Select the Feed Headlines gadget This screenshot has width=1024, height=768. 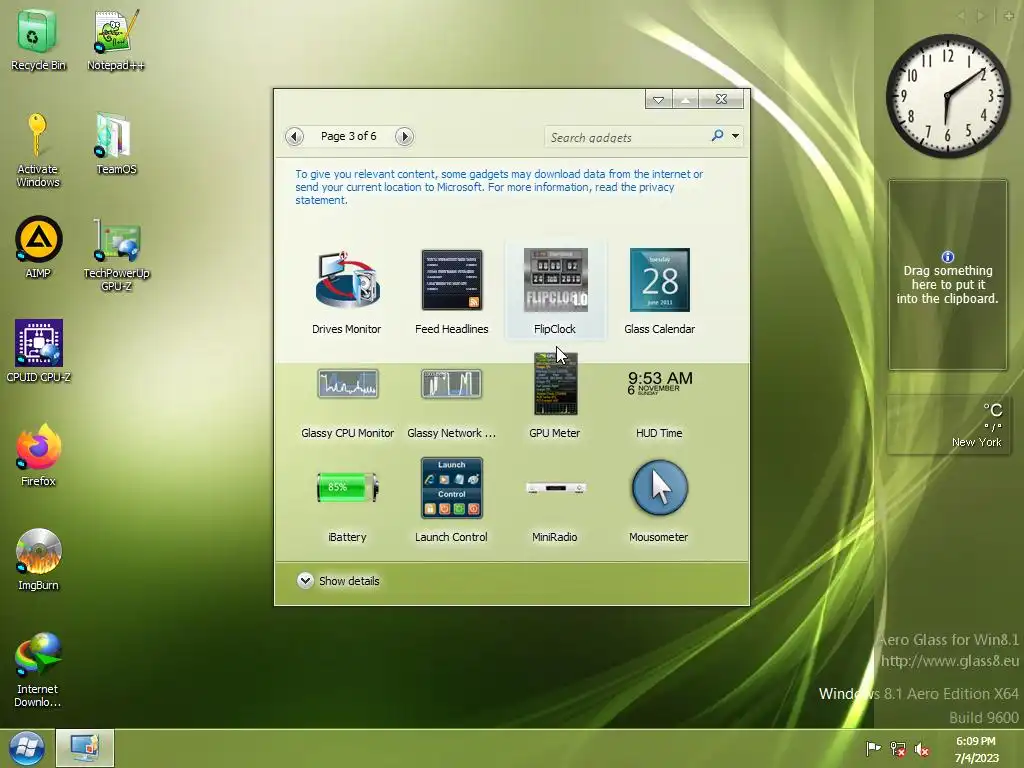click(x=451, y=292)
